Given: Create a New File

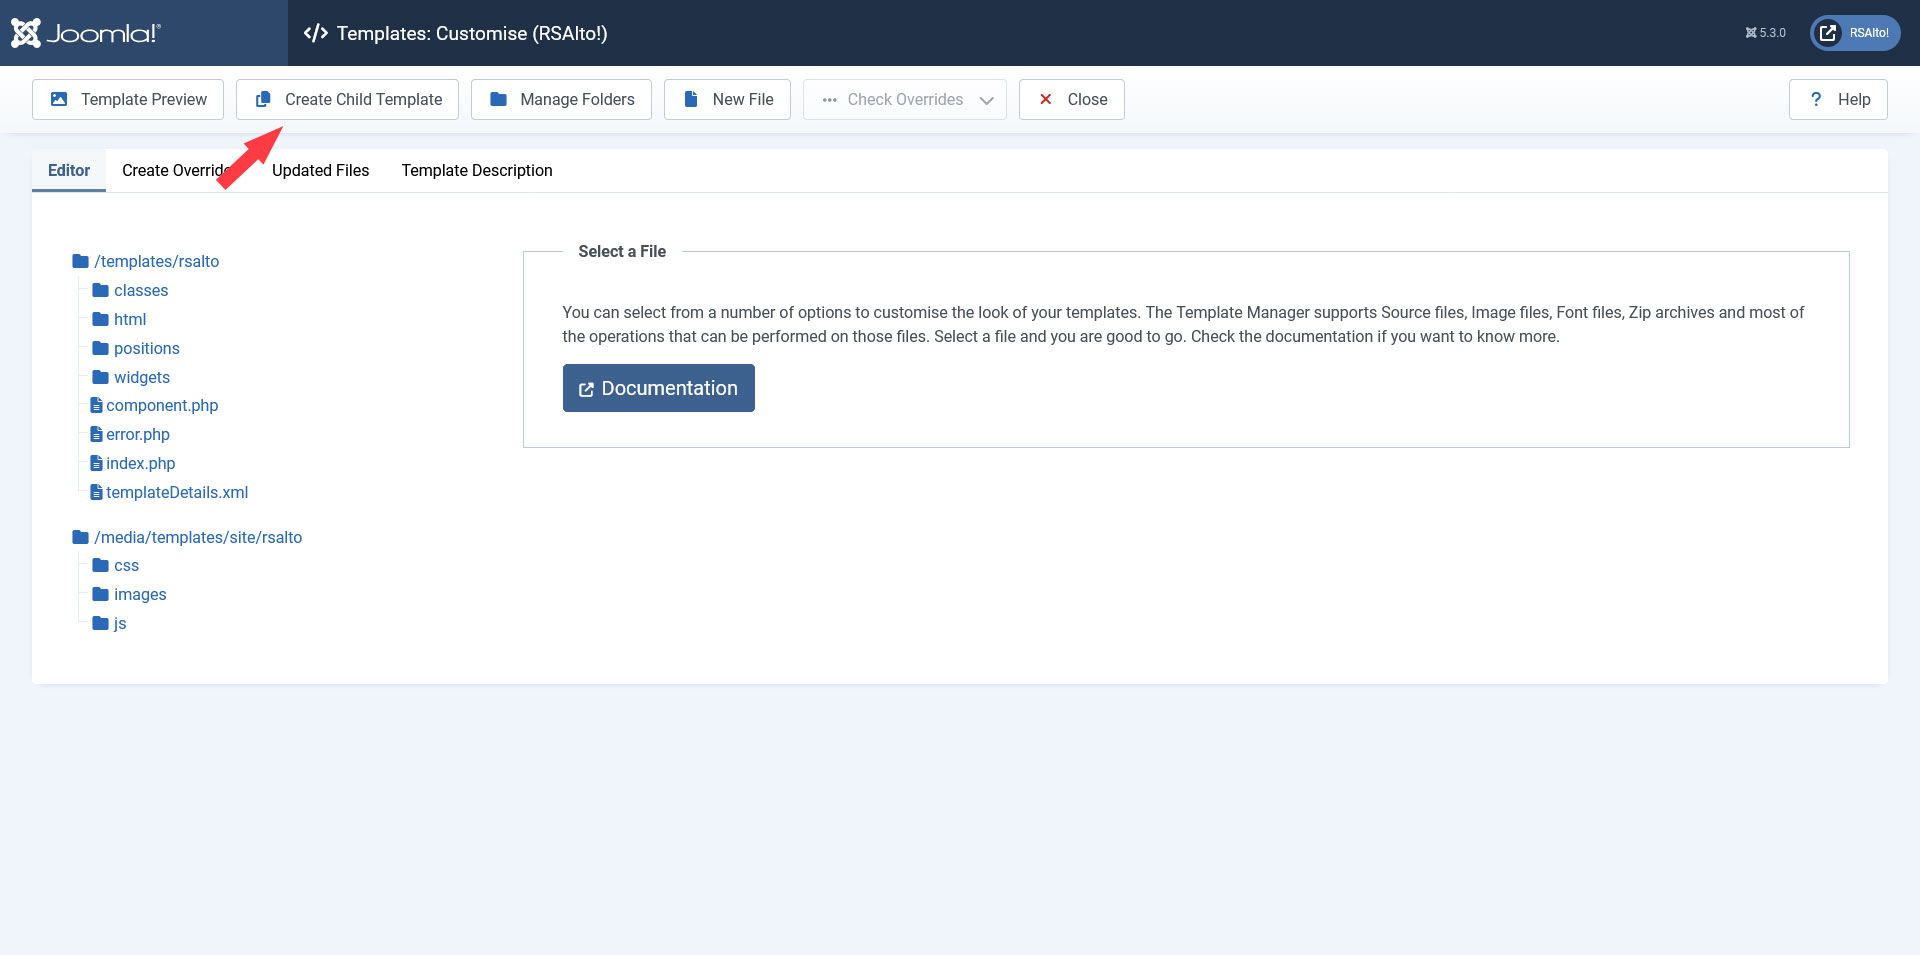Looking at the screenshot, I should [727, 99].
